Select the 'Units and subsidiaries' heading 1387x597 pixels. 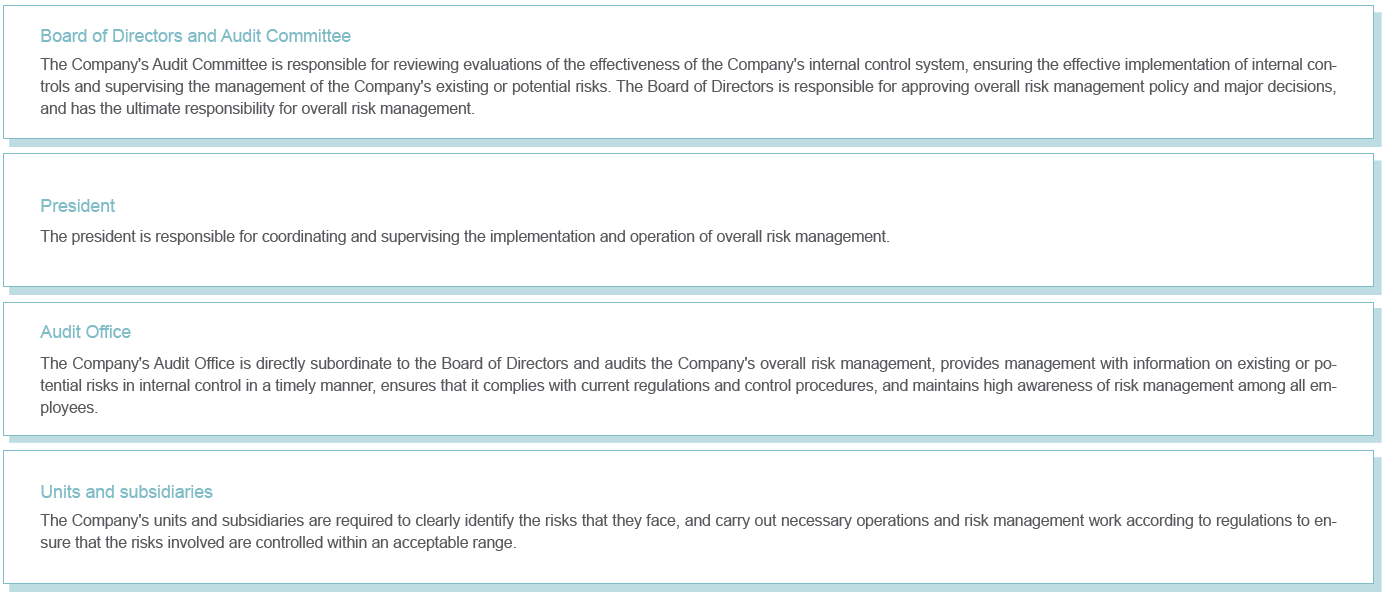coord(126,492)
